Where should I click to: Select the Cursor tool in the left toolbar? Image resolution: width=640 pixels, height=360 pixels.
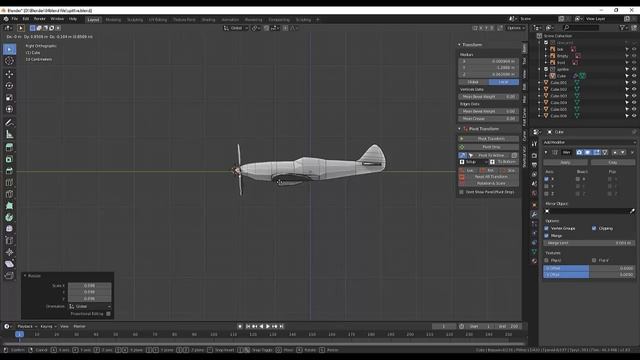click(9, 61)
